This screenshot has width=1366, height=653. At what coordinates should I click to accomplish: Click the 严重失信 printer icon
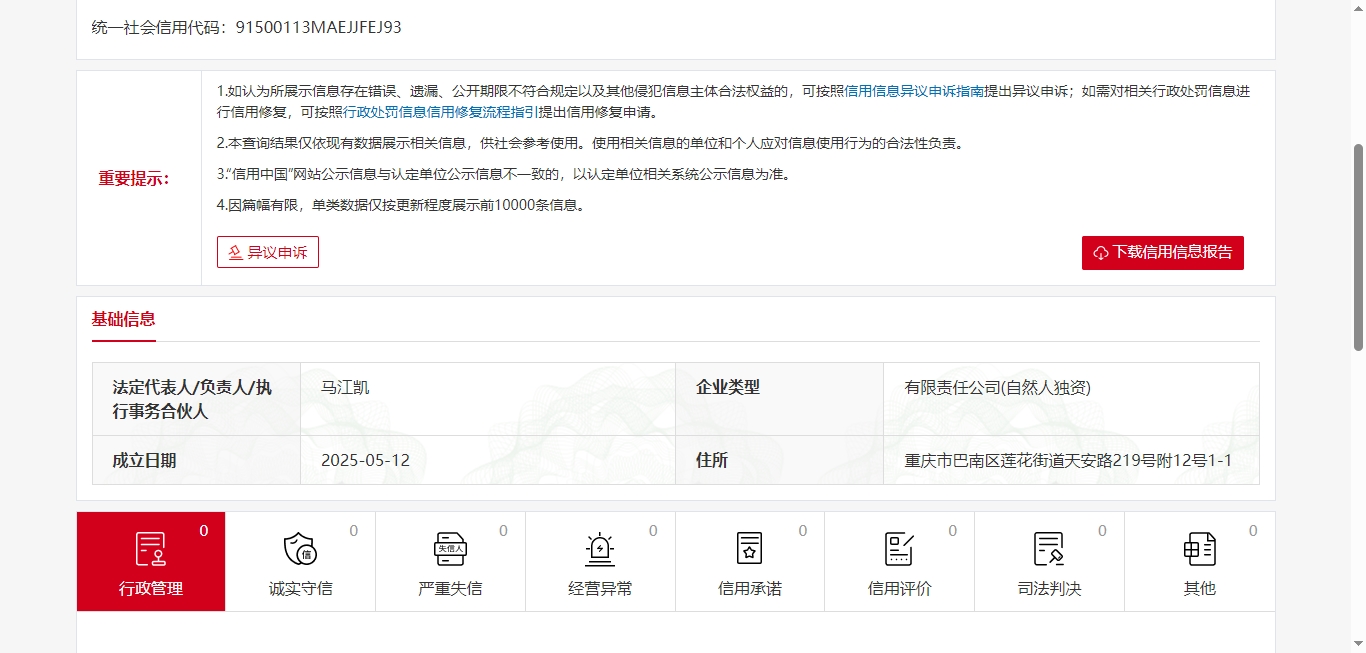point(450,549)
